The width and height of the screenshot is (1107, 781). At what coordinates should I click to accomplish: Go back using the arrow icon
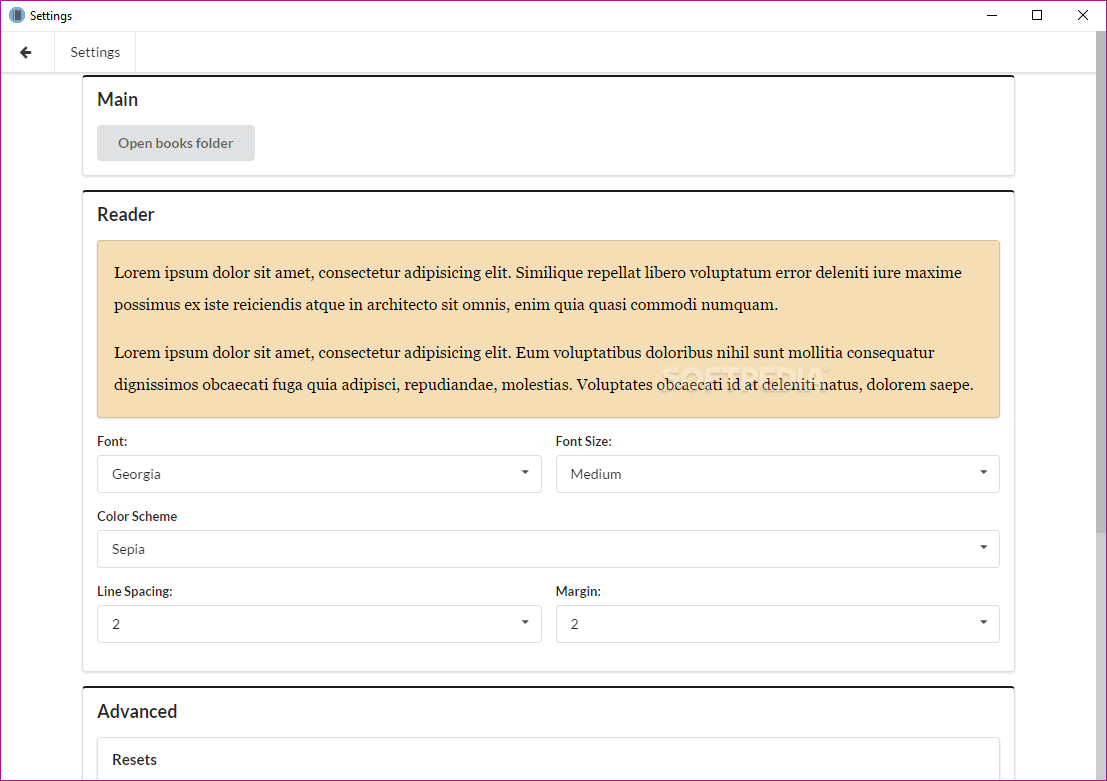tap(26, 52)
